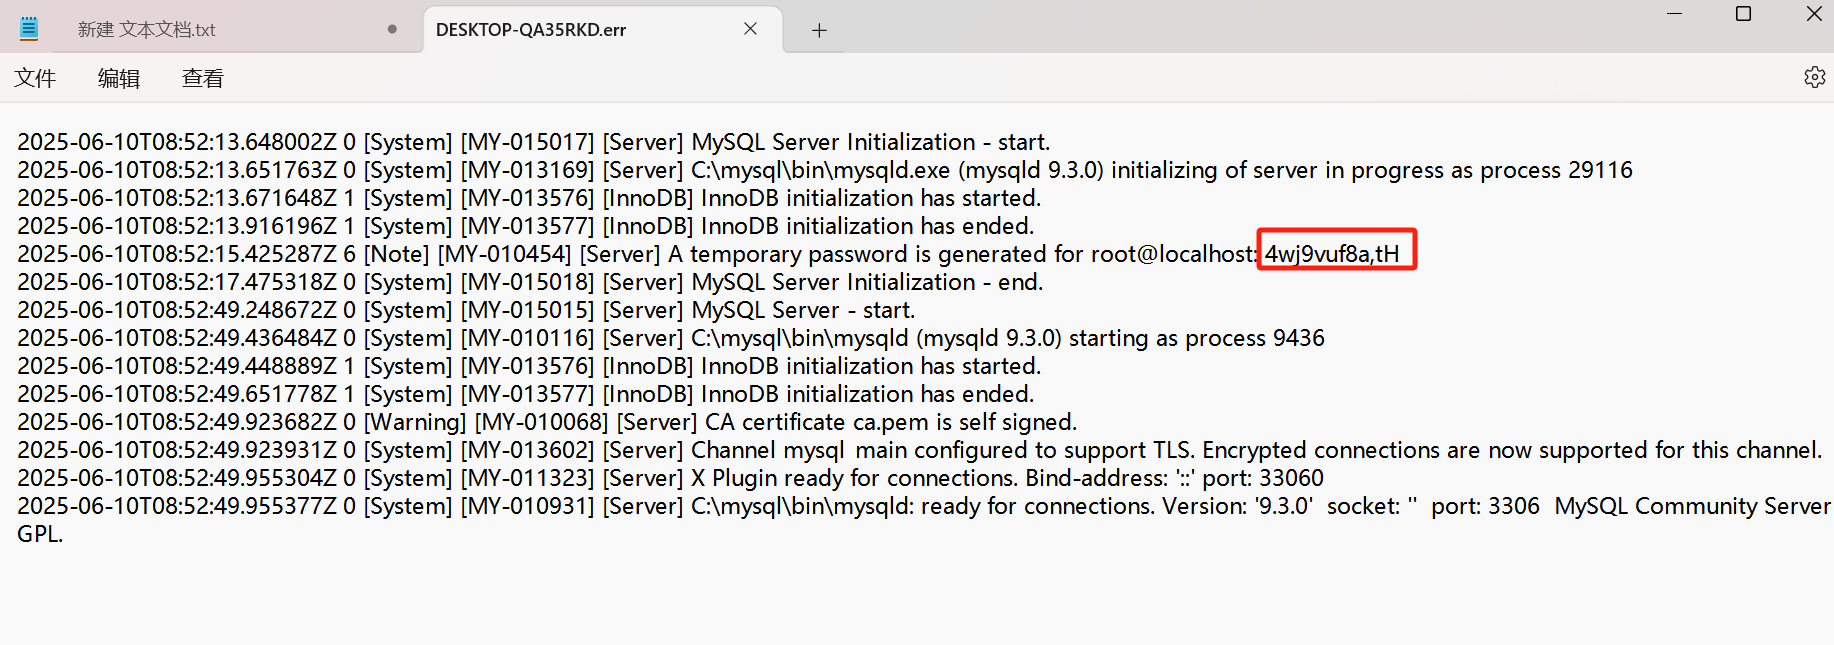Open the 查看 menu

[203, 78]
